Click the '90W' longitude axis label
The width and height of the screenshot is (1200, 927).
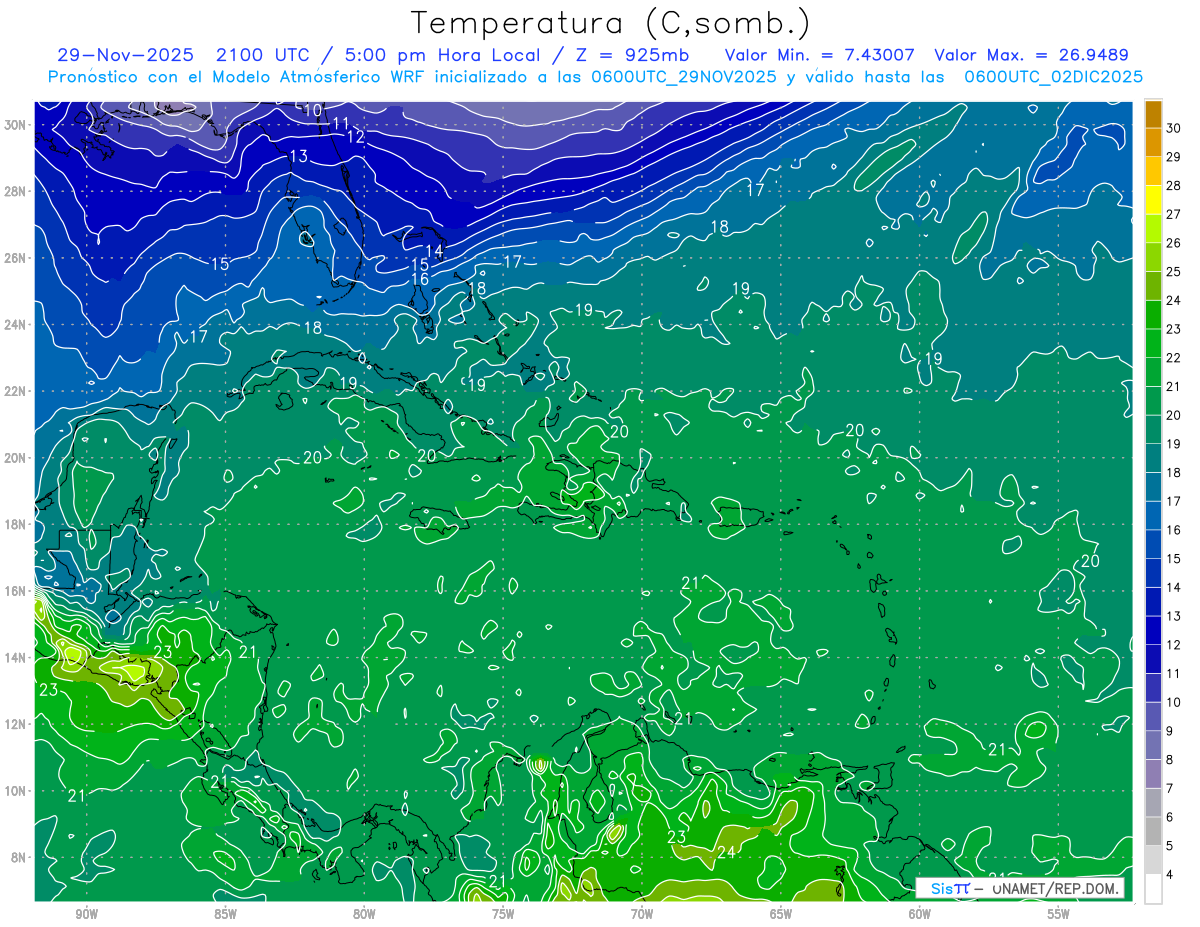86,914
